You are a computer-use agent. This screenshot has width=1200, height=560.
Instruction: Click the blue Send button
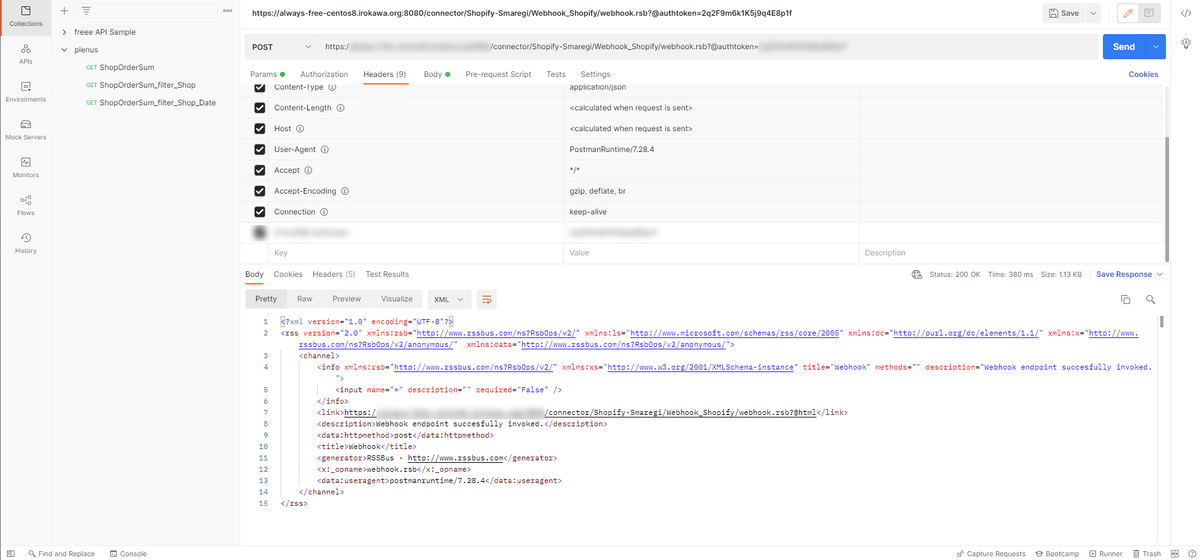point(1125,47)
